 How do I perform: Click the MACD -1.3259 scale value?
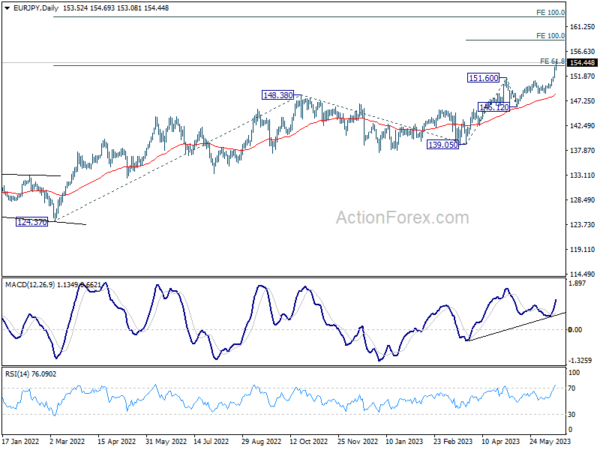click(580, 360)
